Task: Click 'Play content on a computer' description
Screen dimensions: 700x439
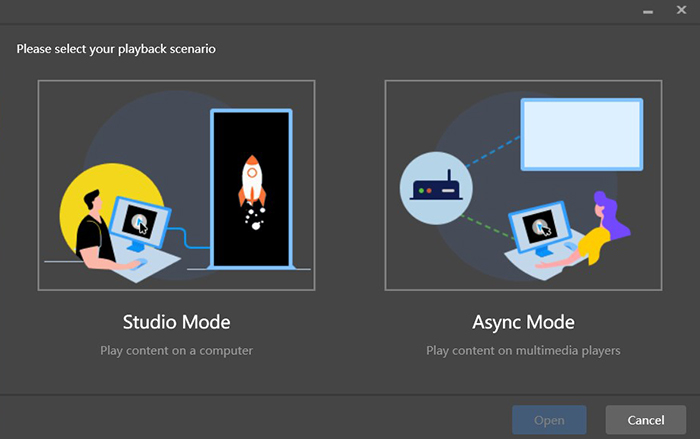Action: 176,351
